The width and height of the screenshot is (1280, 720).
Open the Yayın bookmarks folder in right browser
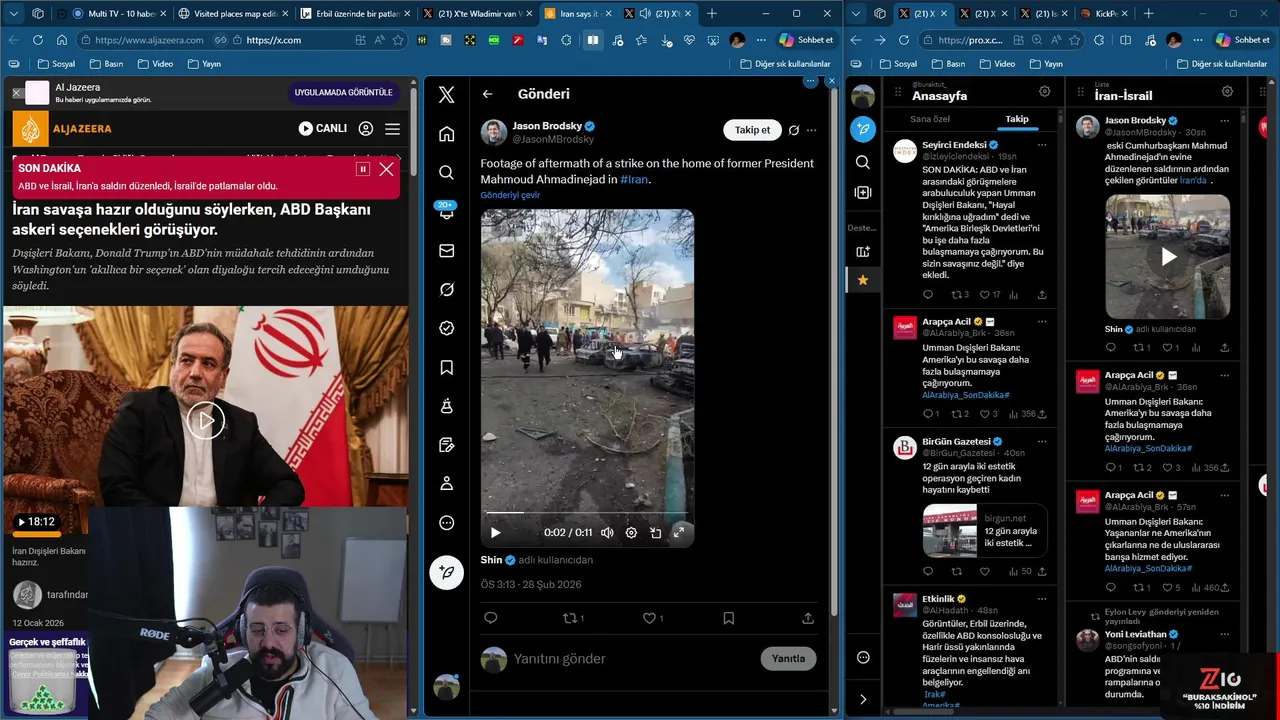[1044, 64]
